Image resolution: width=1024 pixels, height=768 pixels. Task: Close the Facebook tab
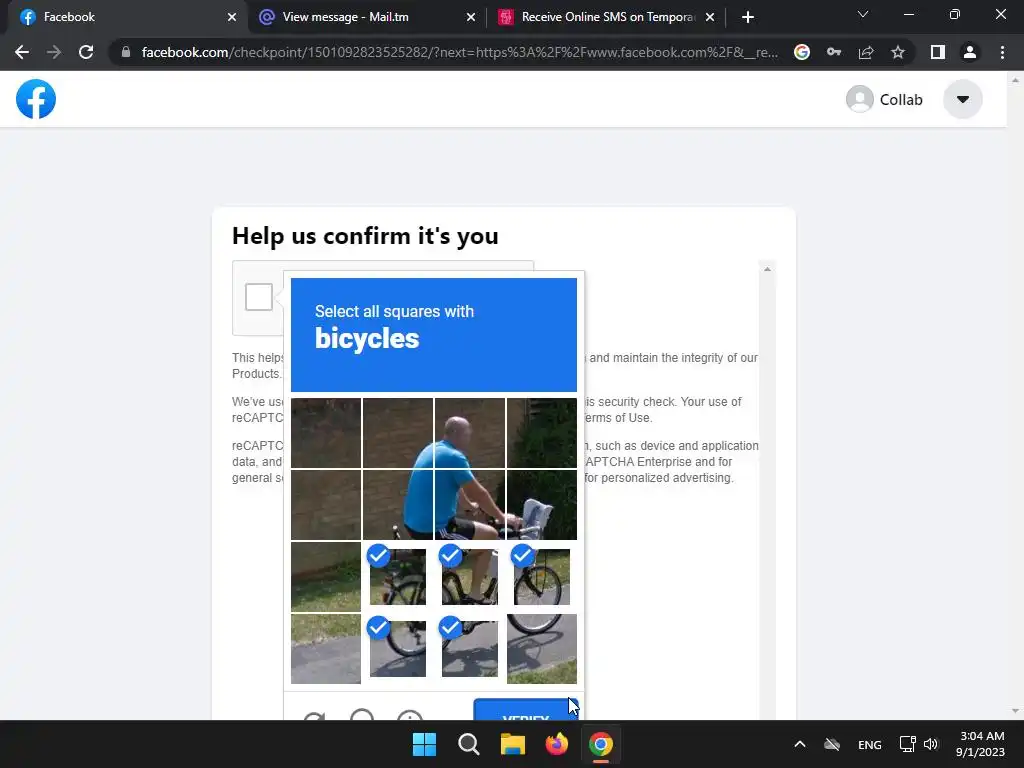click(232, 17)
